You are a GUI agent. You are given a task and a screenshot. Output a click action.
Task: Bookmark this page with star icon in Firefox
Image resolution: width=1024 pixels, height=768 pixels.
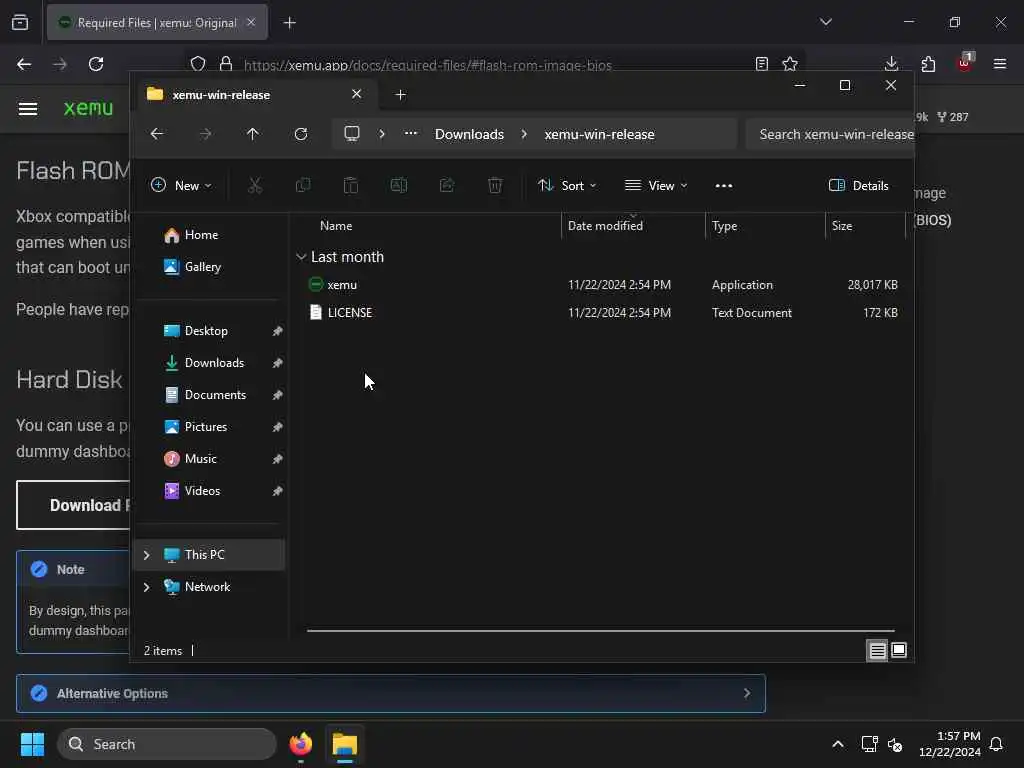coord(790,64)
